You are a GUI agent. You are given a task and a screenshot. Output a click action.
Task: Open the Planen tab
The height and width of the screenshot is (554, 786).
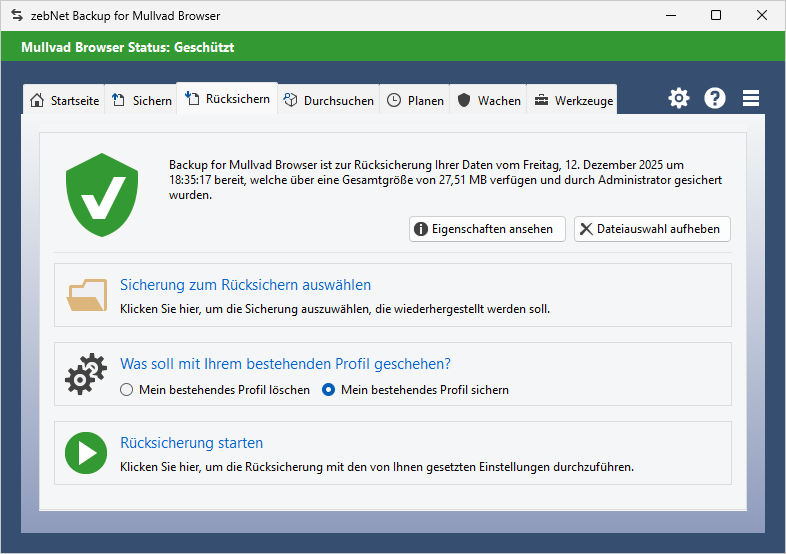(x=415, y=101)
